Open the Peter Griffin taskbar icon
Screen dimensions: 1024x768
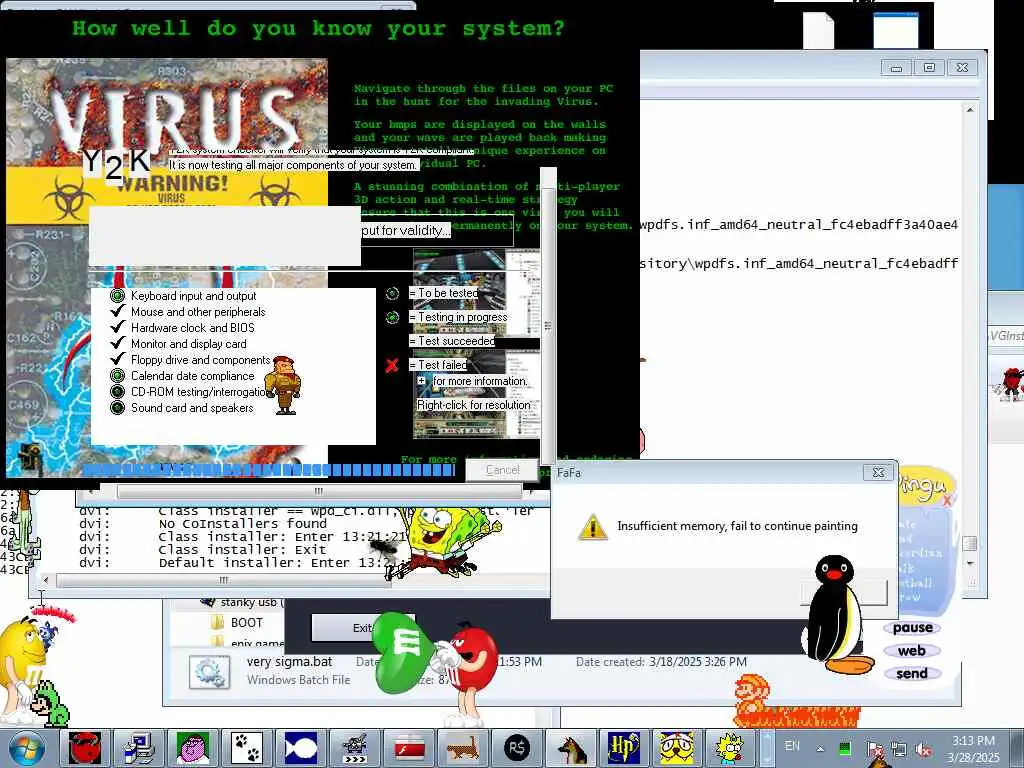click(x=193, y=748)
